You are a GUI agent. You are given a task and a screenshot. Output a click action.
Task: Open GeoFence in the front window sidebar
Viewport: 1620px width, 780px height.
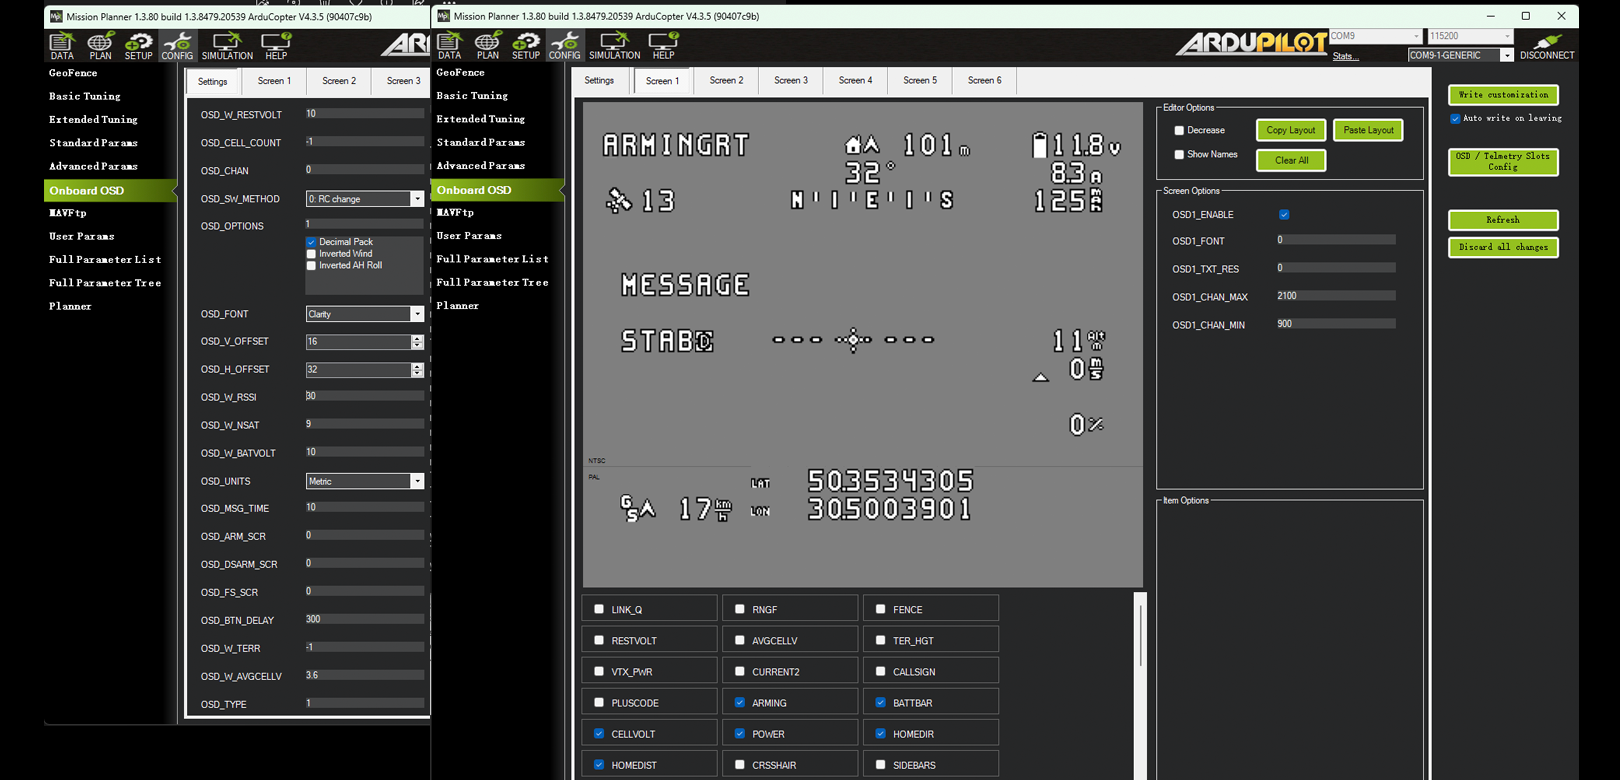coord(460,73)
